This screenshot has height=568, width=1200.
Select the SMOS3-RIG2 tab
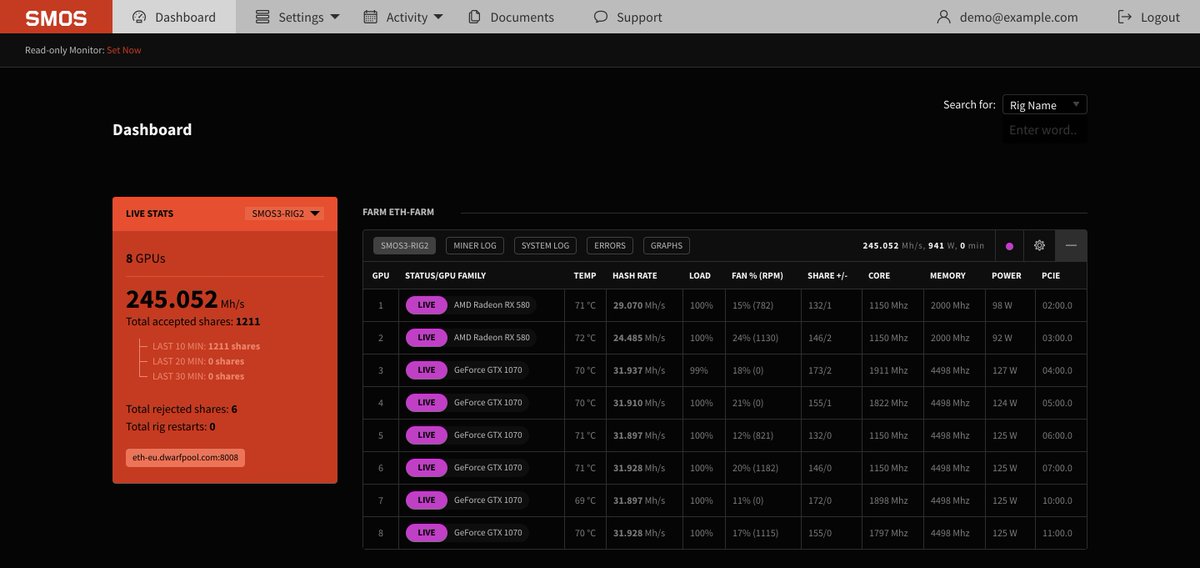click(405, 245)
